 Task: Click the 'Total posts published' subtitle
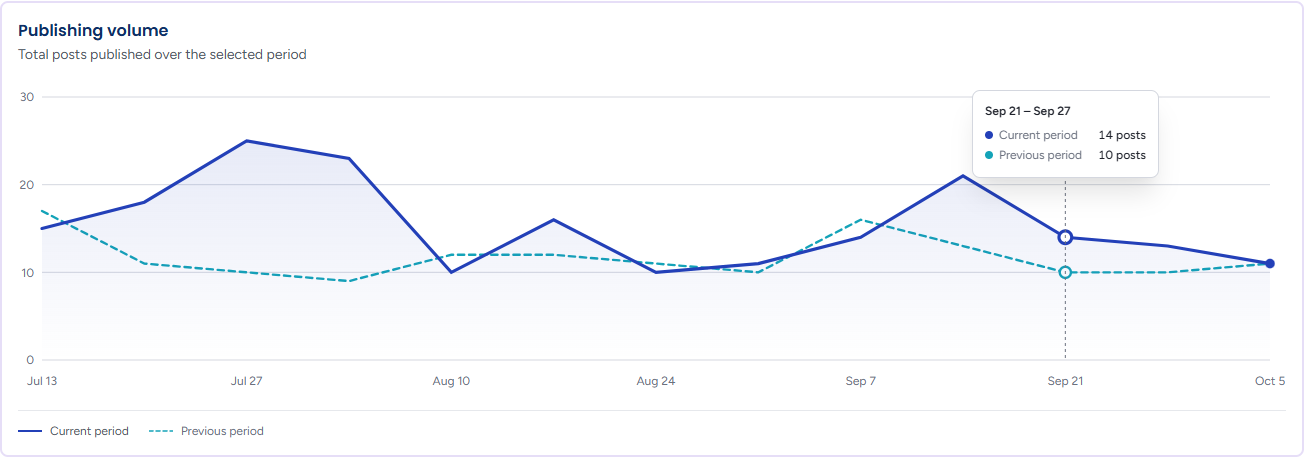(x=162, y=54)
